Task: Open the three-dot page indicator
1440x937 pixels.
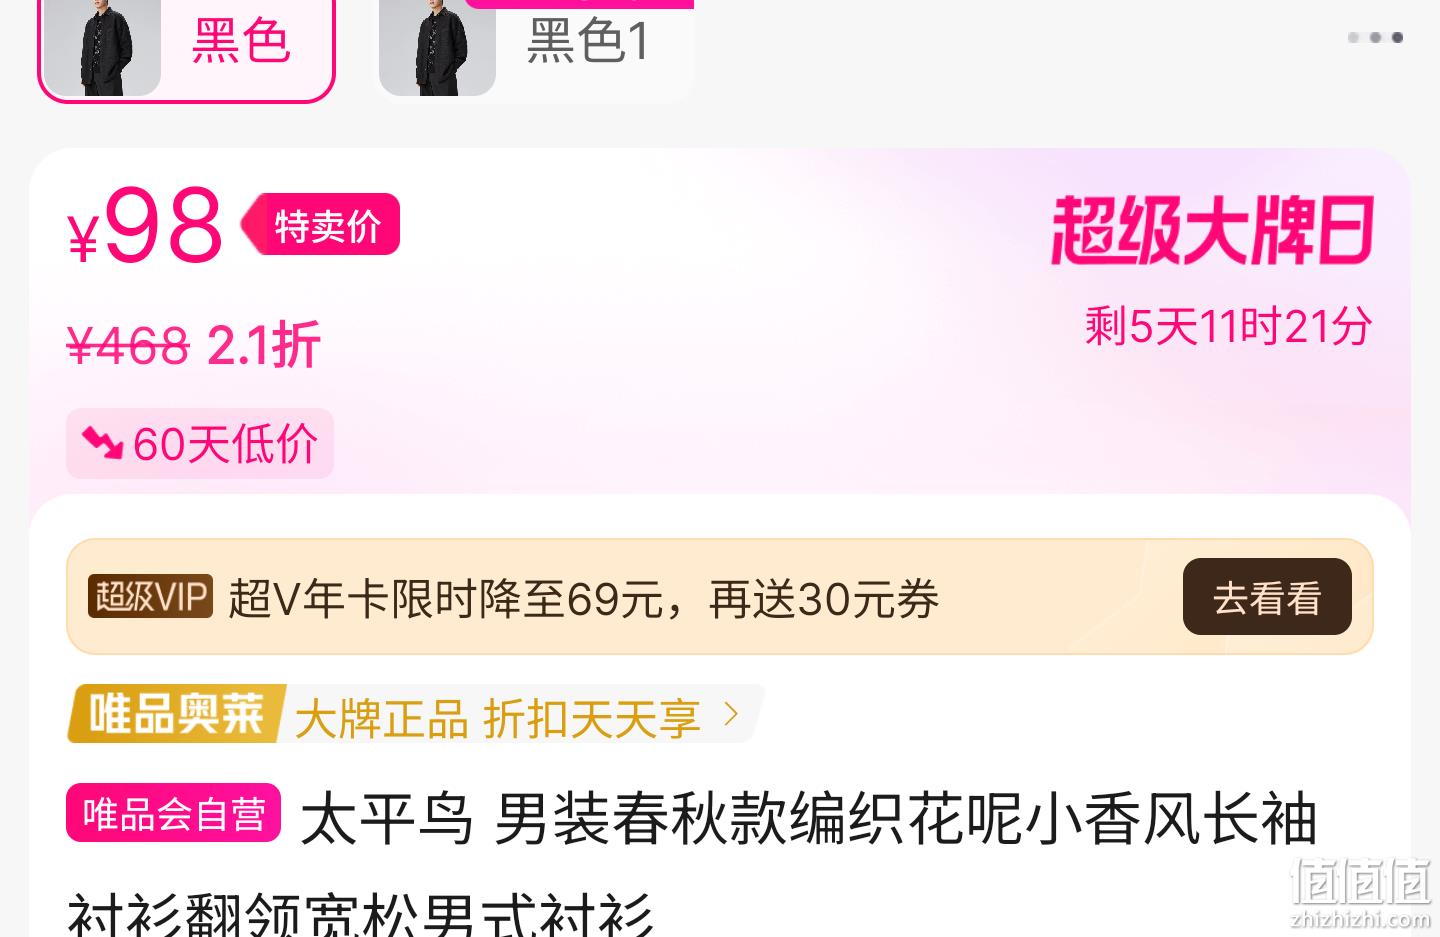Action: coord(1375,37)
